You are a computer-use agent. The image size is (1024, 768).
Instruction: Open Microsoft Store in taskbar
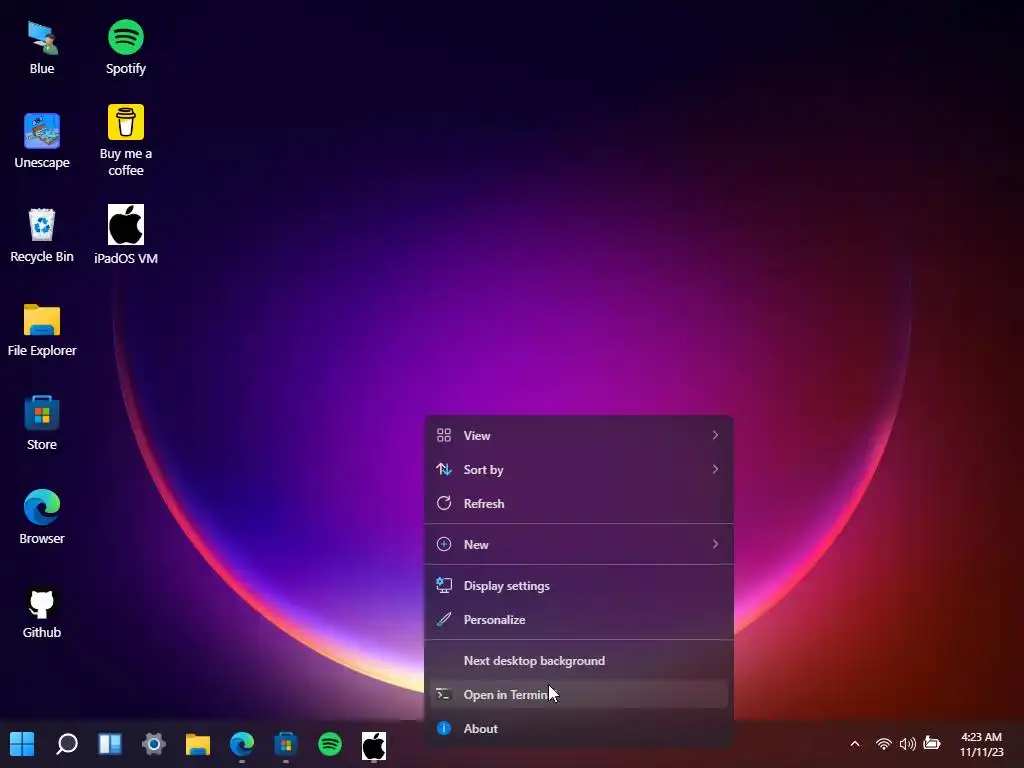[285, 744]
